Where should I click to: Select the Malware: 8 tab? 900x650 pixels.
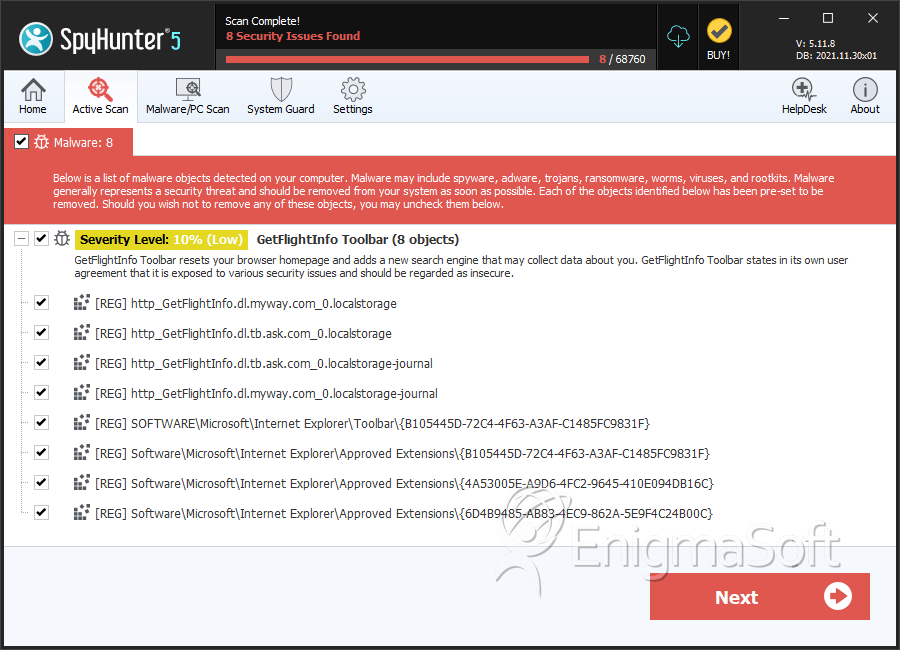click(x=81, y=142)
